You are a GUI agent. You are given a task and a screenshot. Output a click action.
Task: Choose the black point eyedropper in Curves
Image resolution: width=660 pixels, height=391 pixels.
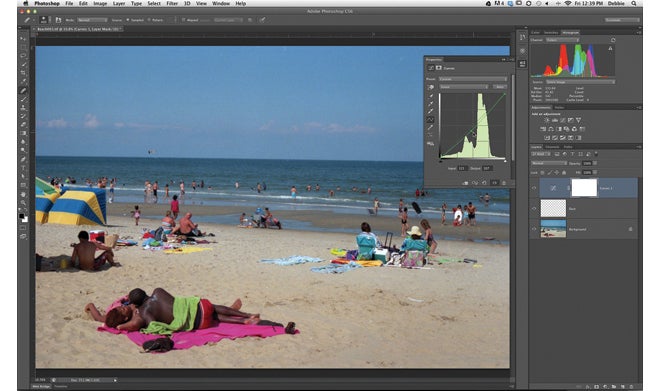(430, 96)
